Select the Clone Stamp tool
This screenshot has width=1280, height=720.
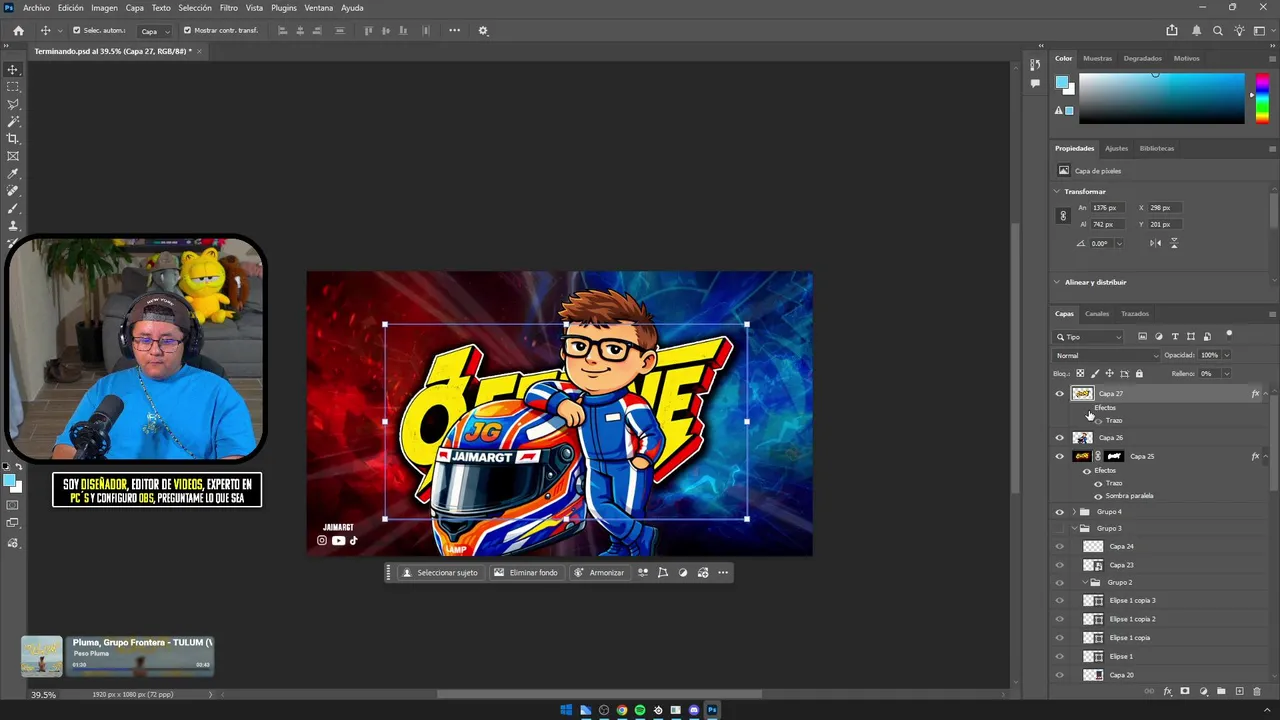(13, 226)
